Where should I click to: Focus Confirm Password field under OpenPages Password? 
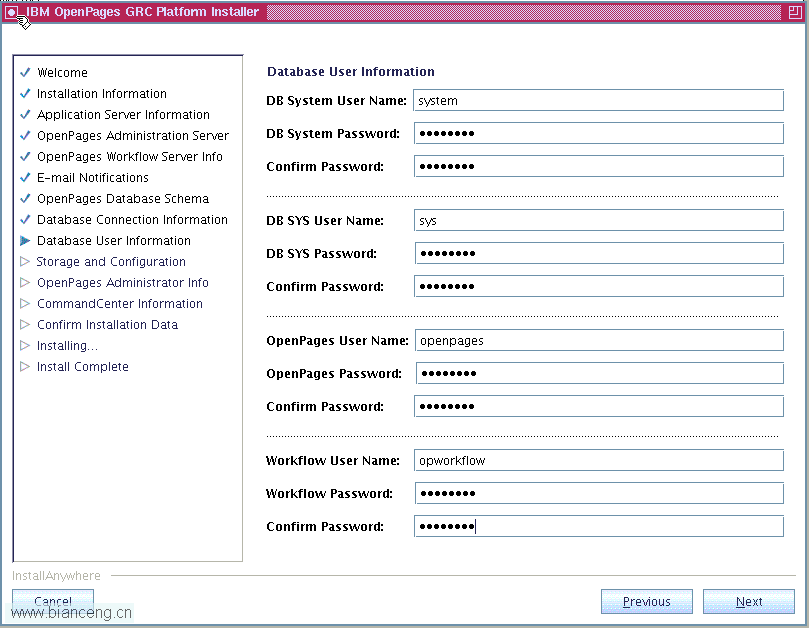click(x=598, y=407)
